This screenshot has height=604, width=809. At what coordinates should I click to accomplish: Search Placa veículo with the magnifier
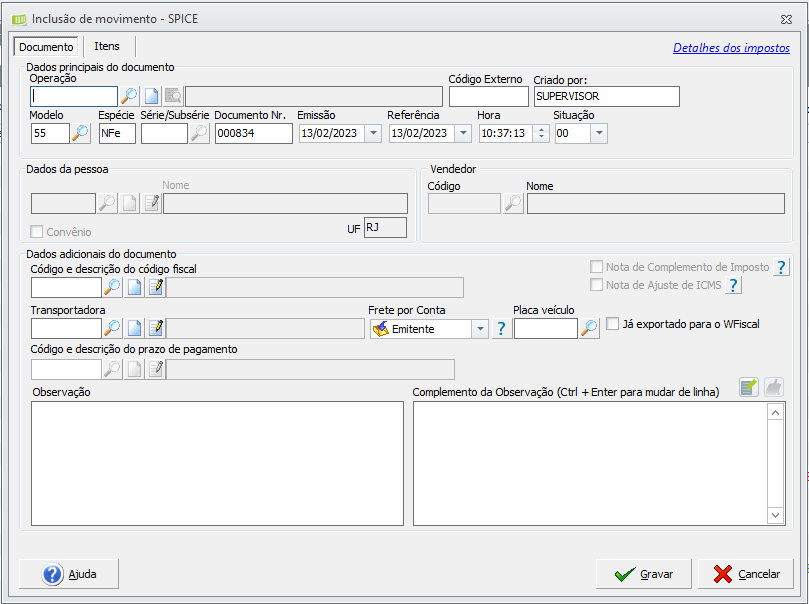[x=589, y=328]
